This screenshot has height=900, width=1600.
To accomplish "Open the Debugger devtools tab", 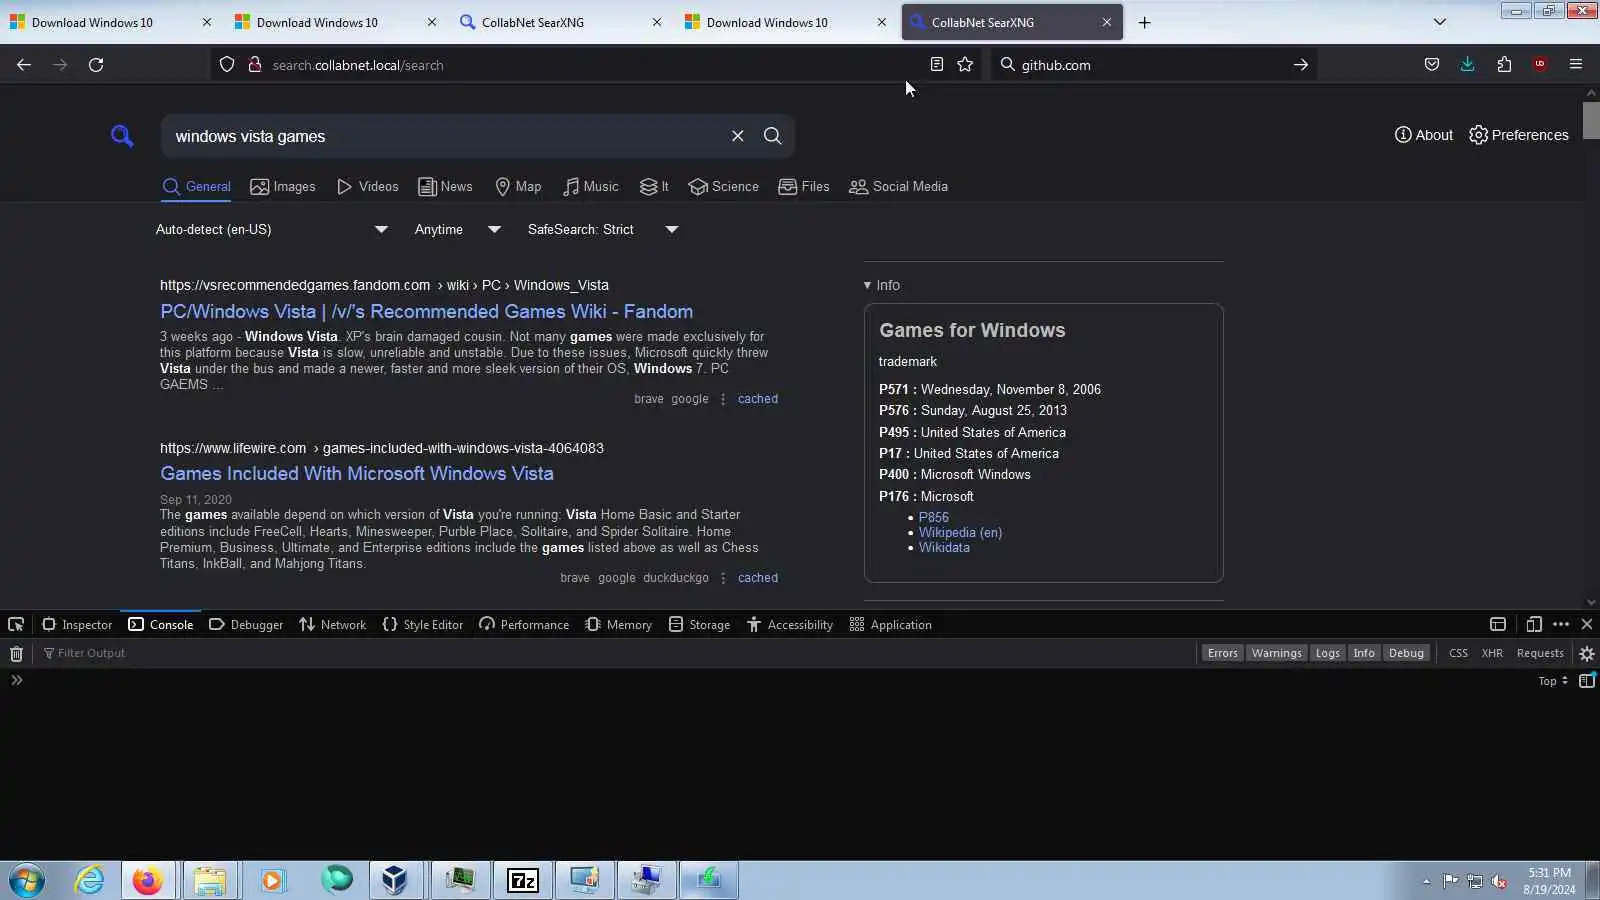I will (x=246, y=625).
